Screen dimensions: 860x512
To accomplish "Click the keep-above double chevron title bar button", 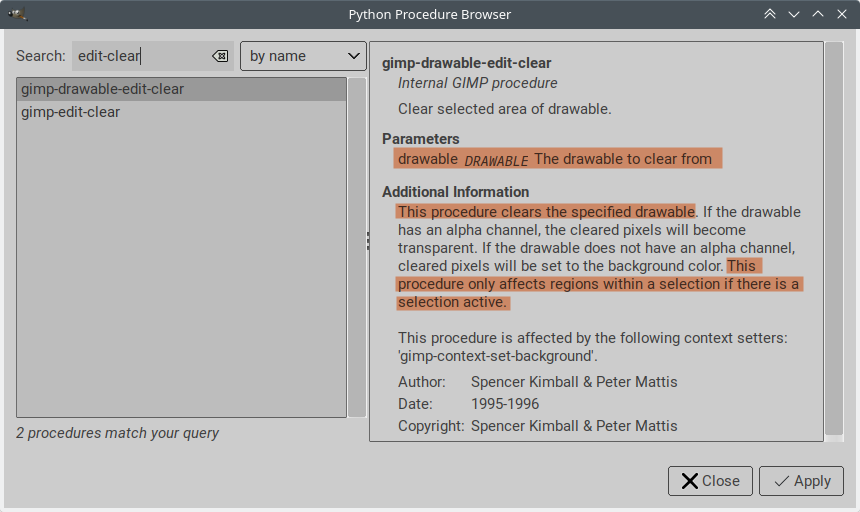I will (x=770, y=14).
